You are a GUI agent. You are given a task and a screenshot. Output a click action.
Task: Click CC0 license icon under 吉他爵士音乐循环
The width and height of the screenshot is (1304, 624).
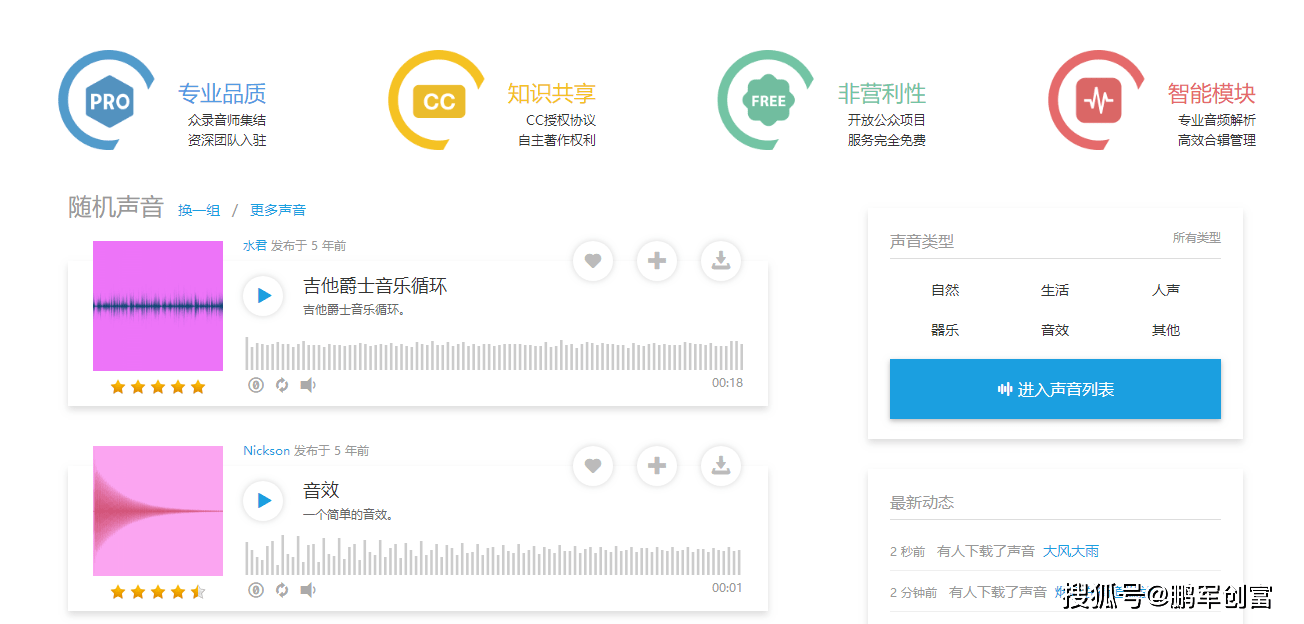pos(256,385)
